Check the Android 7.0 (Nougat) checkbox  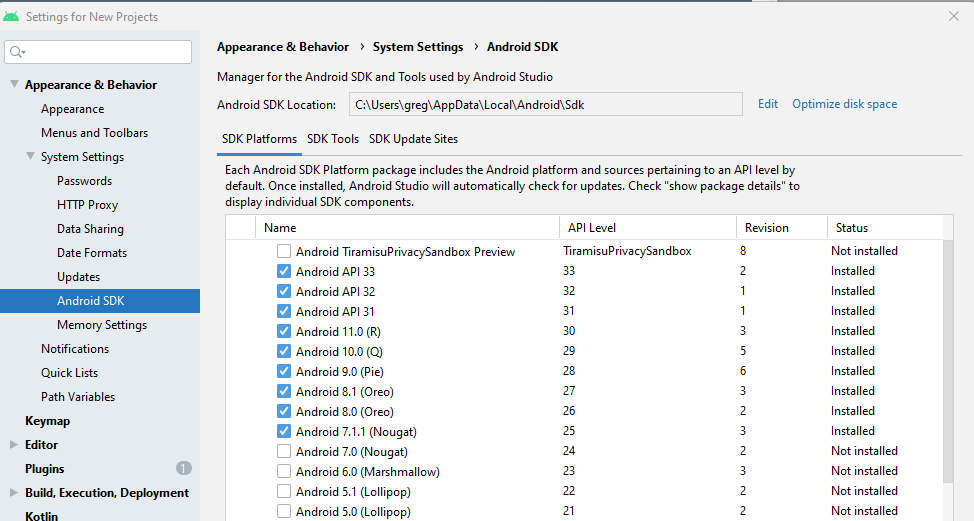tap(284, 451)
